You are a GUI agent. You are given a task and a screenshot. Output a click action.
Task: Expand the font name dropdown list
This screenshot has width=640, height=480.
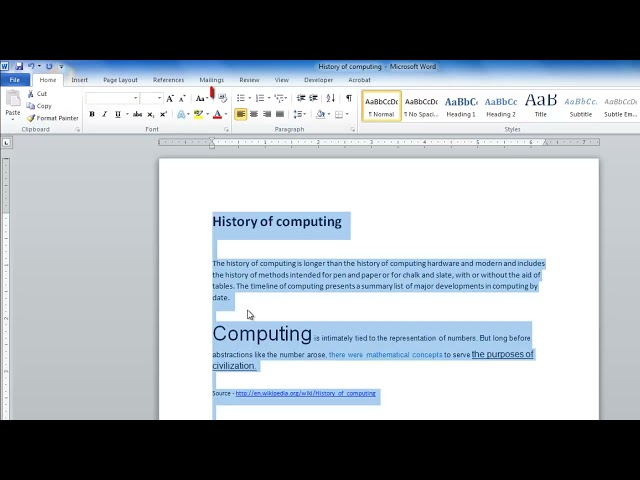pos(136,98)
